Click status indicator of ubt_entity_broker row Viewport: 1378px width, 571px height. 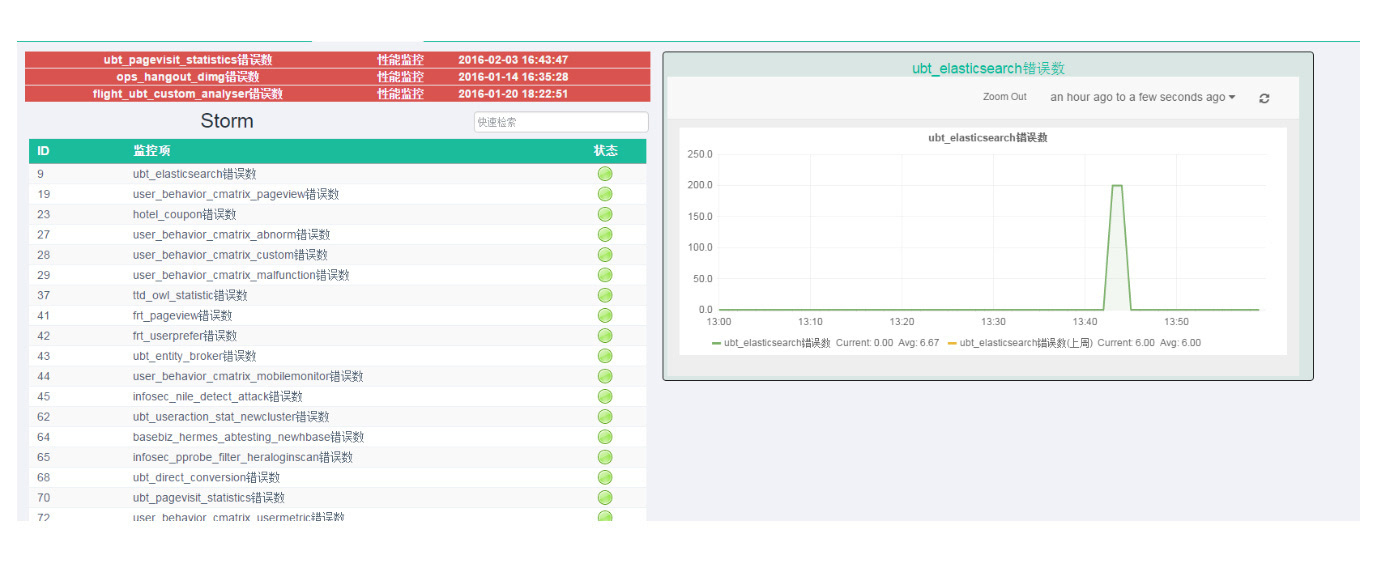pos(605,356)
